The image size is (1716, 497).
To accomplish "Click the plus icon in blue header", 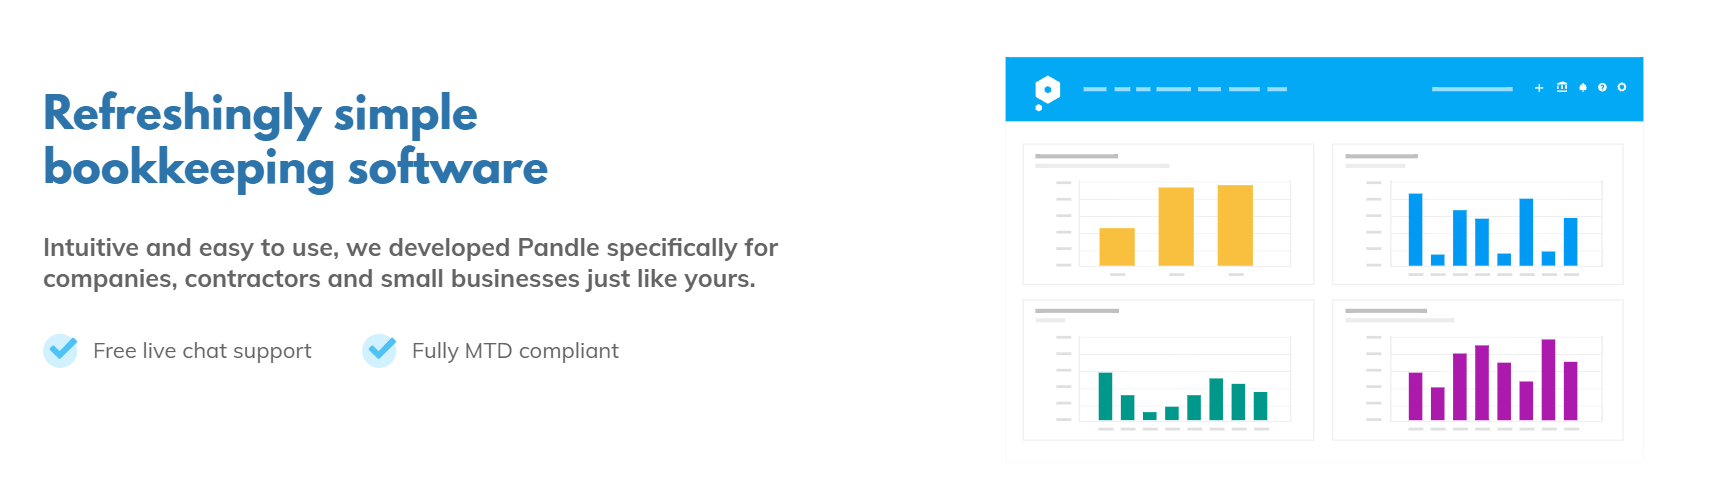I will click(1539, 88).
